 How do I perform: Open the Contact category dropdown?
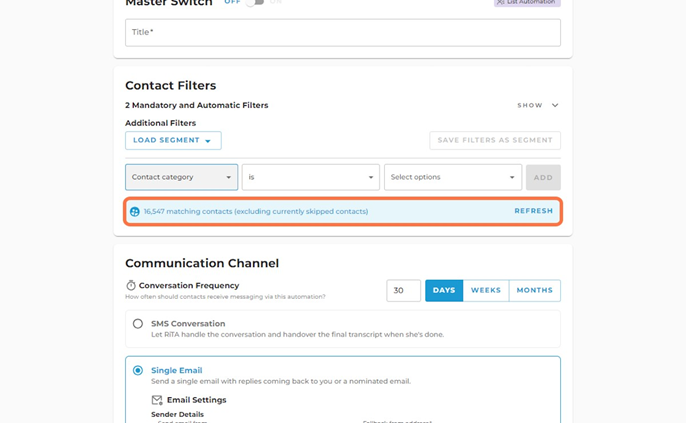pos(182,177)
